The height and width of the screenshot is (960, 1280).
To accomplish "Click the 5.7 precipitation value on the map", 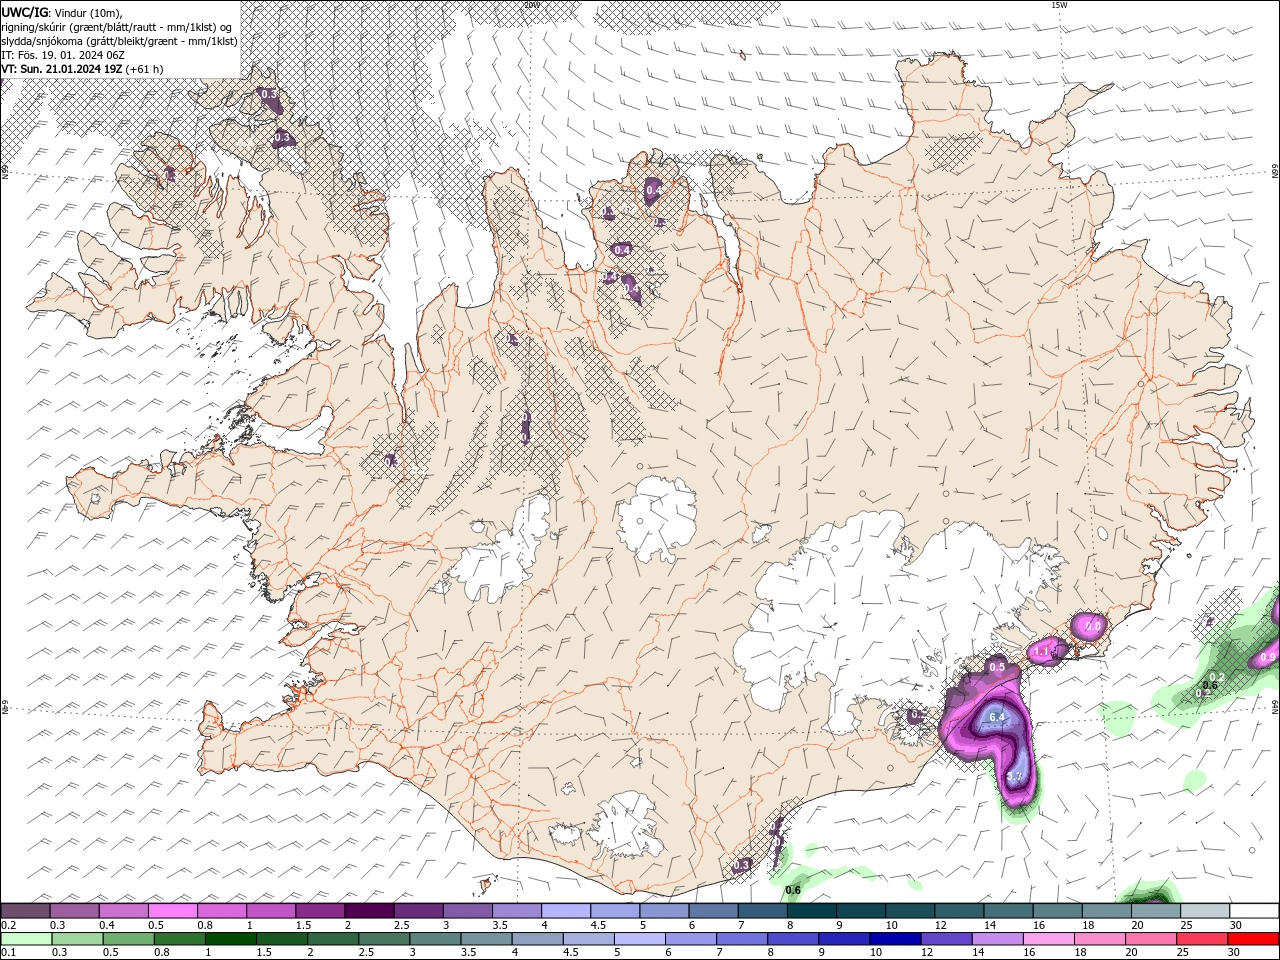I will [1014, 777].
